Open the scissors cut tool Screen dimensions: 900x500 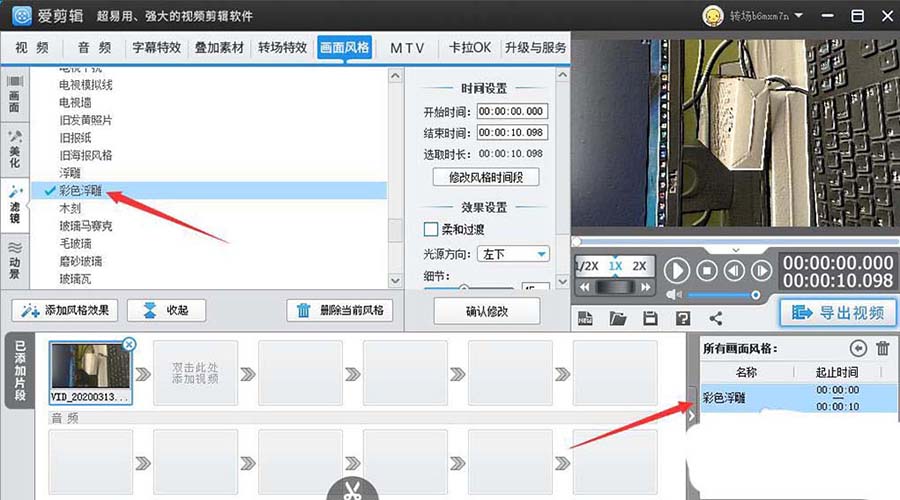[352, 490]
